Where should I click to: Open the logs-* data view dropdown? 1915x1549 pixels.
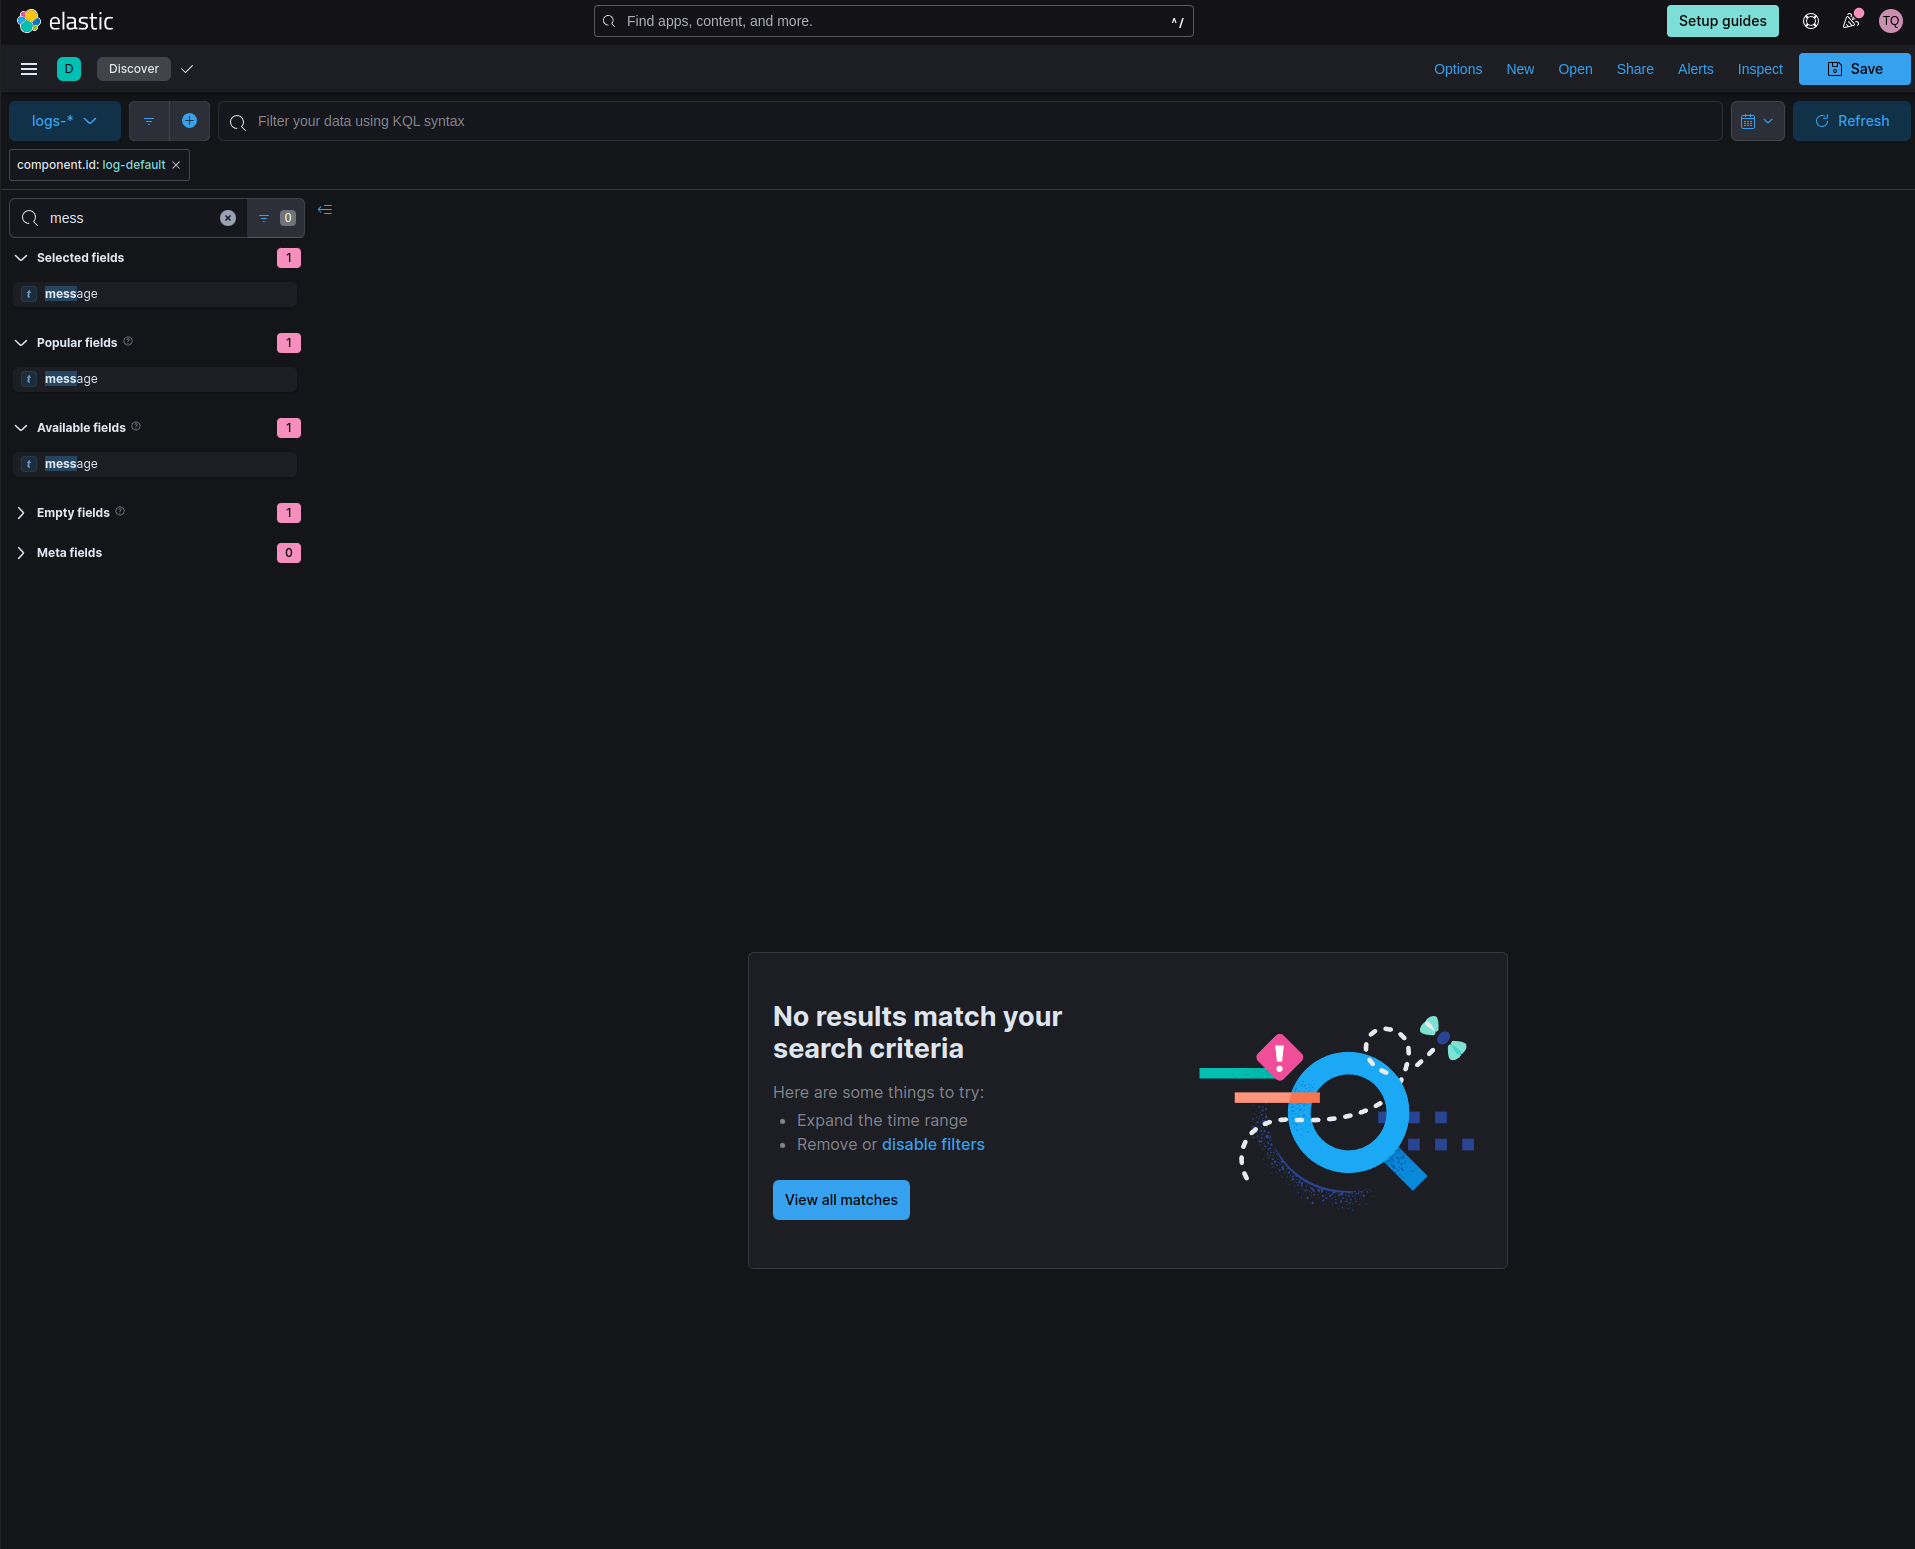pos(63,120)
